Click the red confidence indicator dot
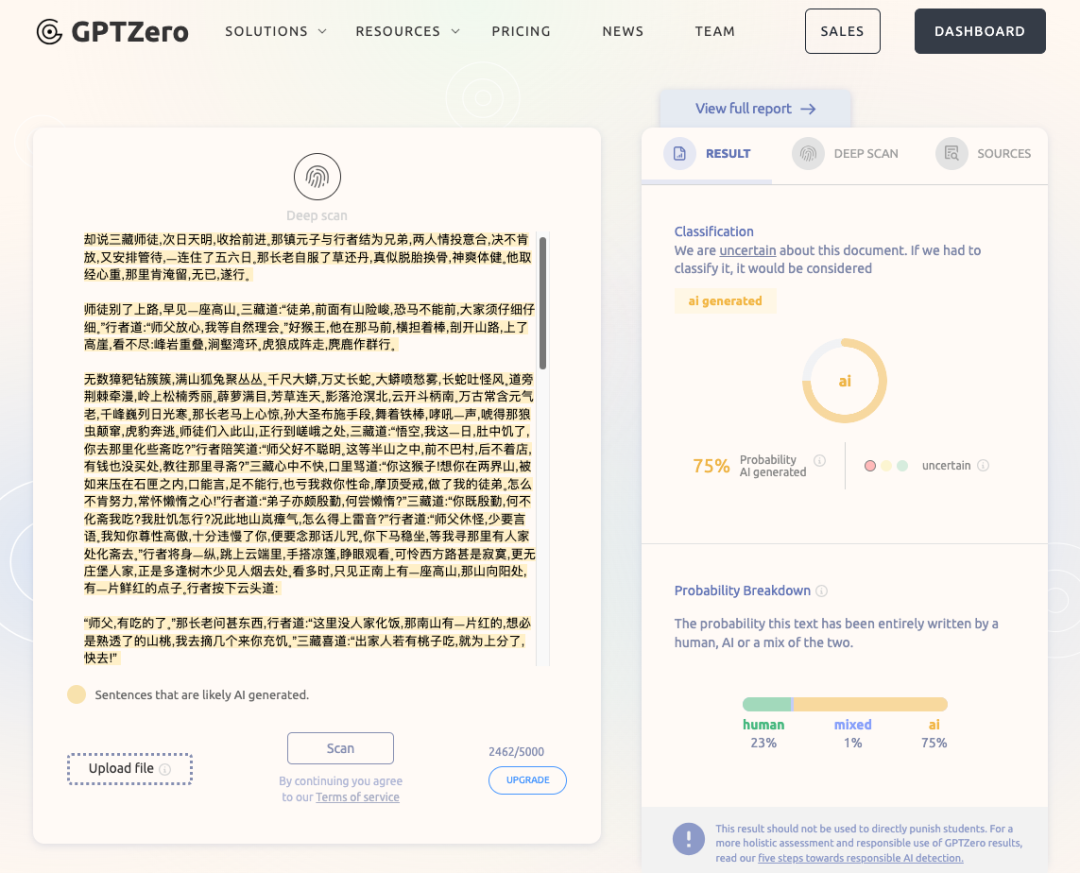This screenshot has height=873, width=1080. pyautogui.click(x=870, y=466)
